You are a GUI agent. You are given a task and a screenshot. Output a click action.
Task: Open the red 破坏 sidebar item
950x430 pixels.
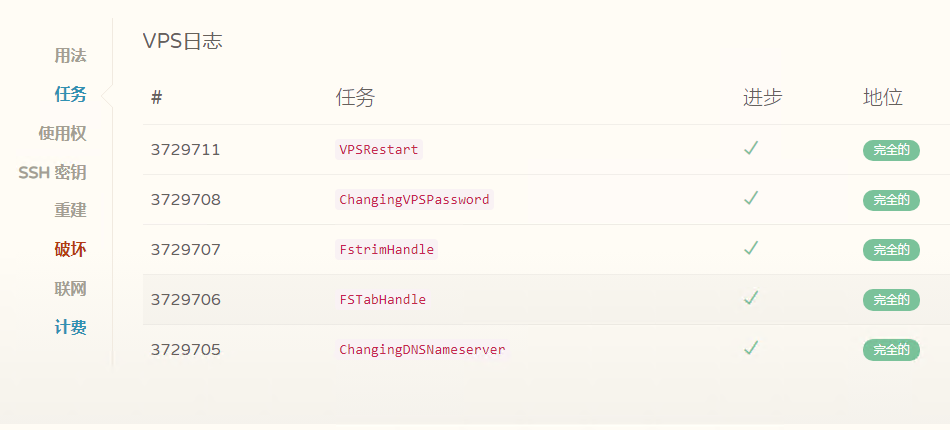pyautogui.click(x=70, y=250)
